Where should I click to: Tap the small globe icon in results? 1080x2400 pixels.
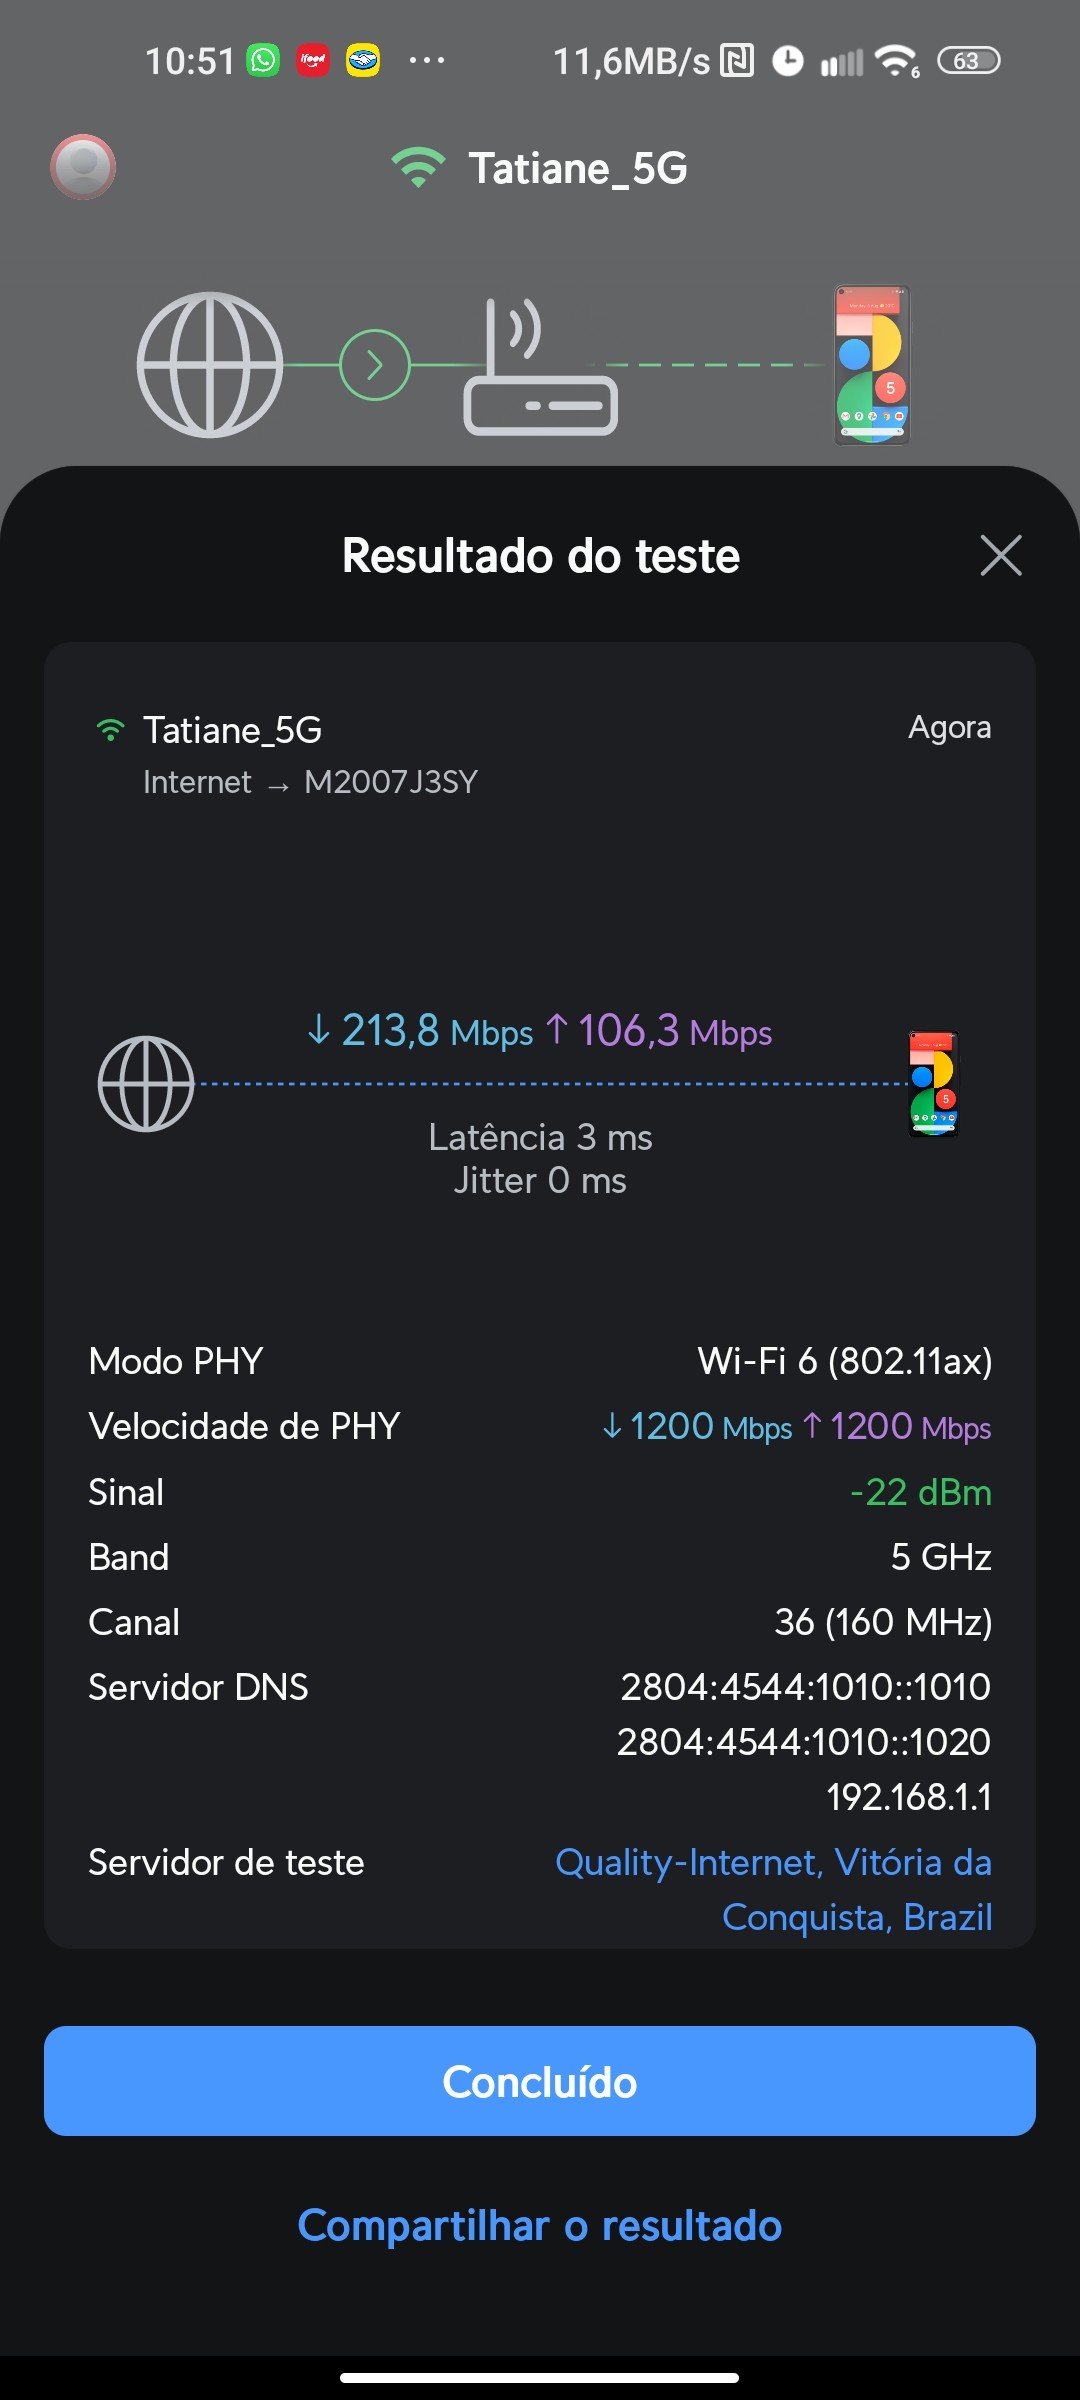146,1084
